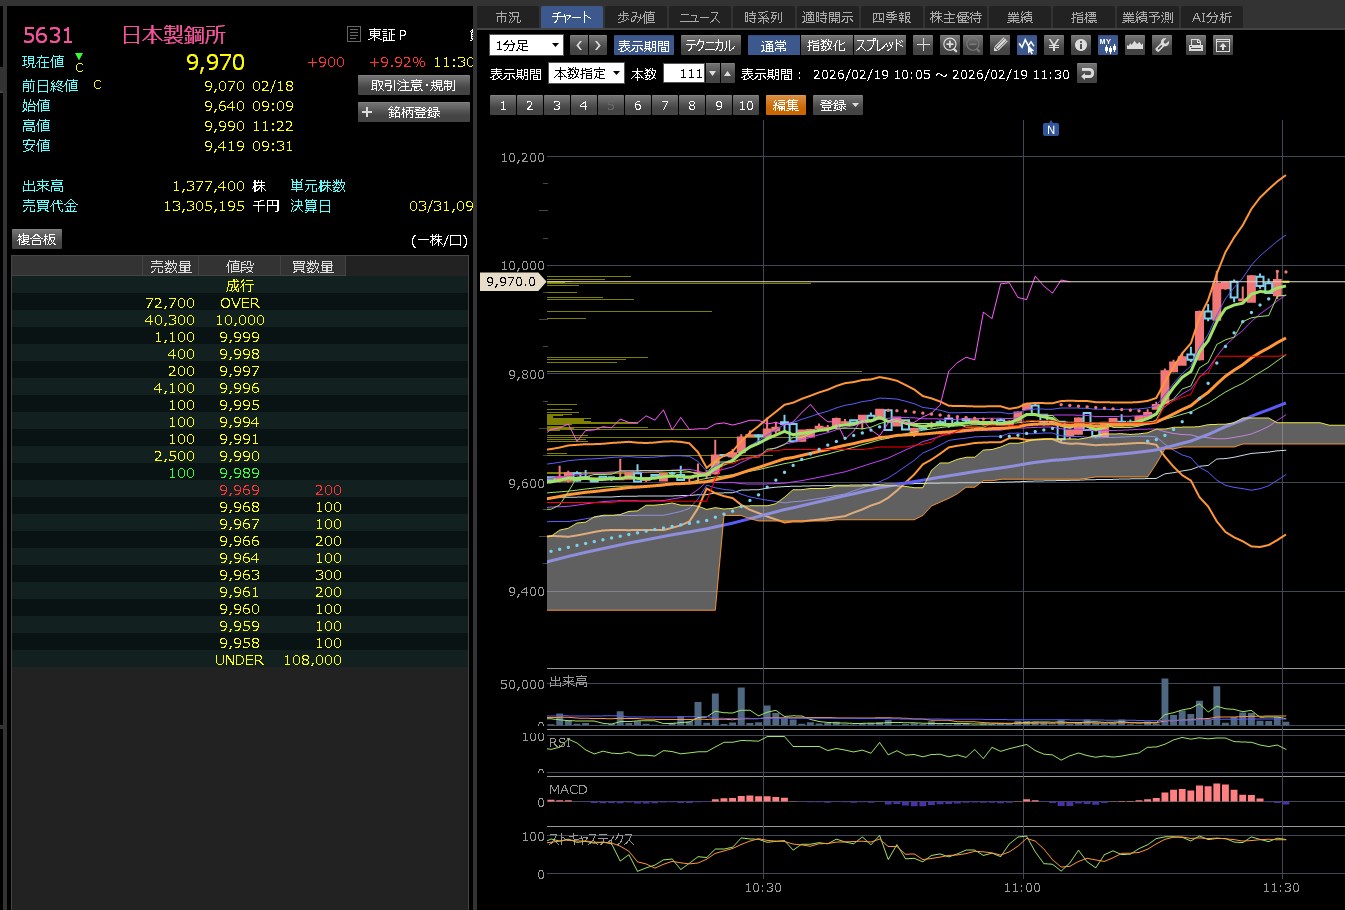The image size is (1345, 910).
Task: Click the 9,970.0 current price marker
Action: 511,282
